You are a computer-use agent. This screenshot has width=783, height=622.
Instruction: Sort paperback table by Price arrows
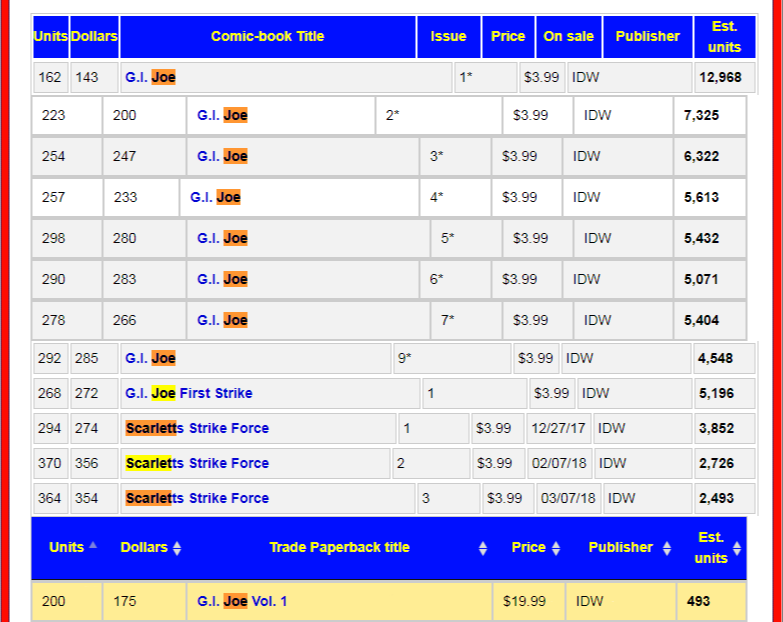click(556, 548)
